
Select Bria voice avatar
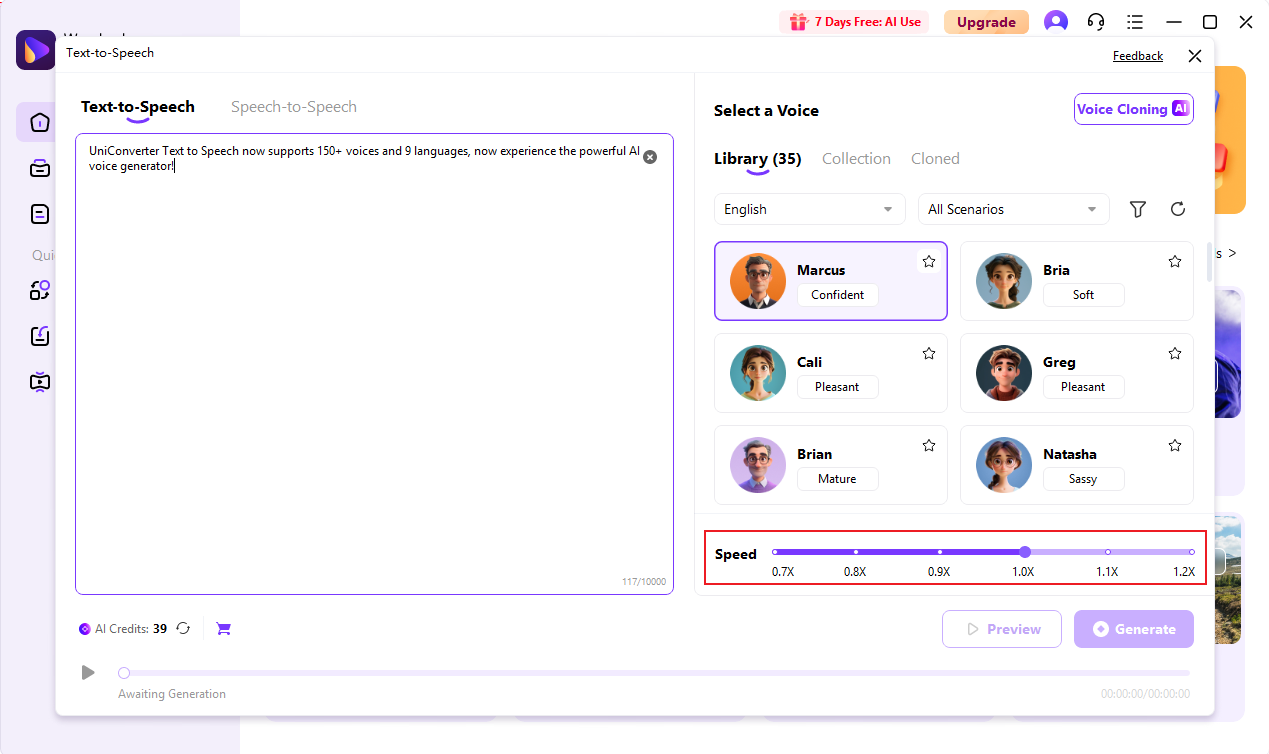click(x=1004, y=281)
